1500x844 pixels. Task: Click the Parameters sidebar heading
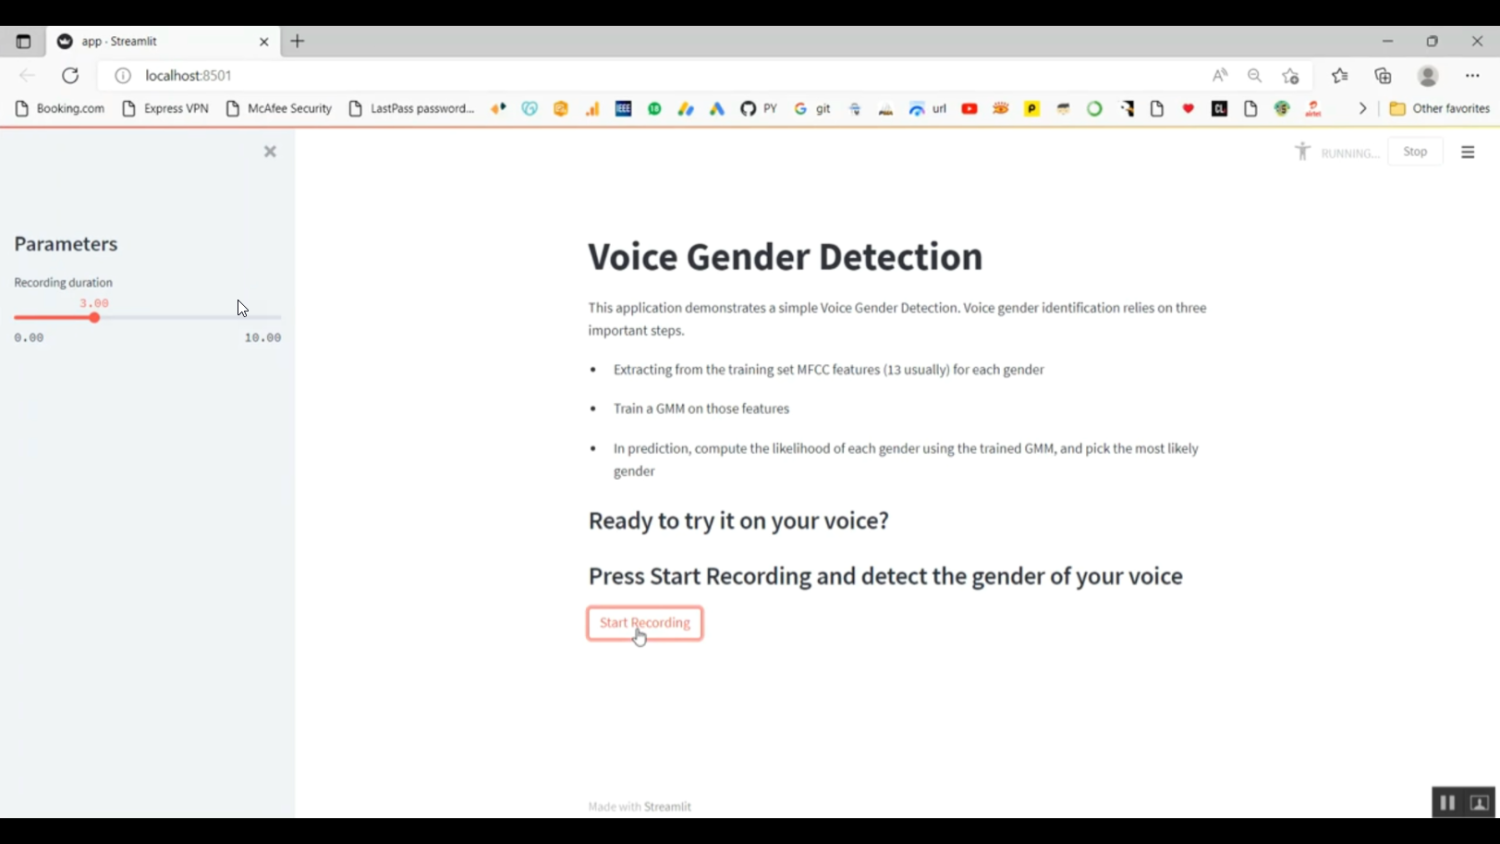(66, 244)
